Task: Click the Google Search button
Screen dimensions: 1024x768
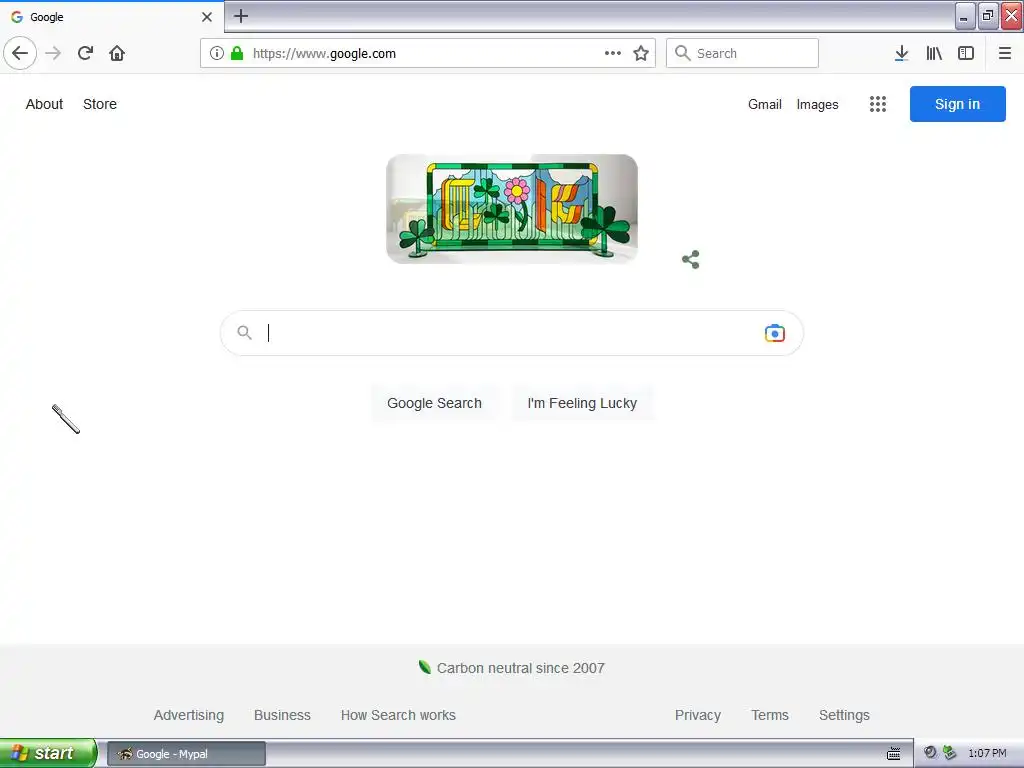Action: click(x=434, y=403)
